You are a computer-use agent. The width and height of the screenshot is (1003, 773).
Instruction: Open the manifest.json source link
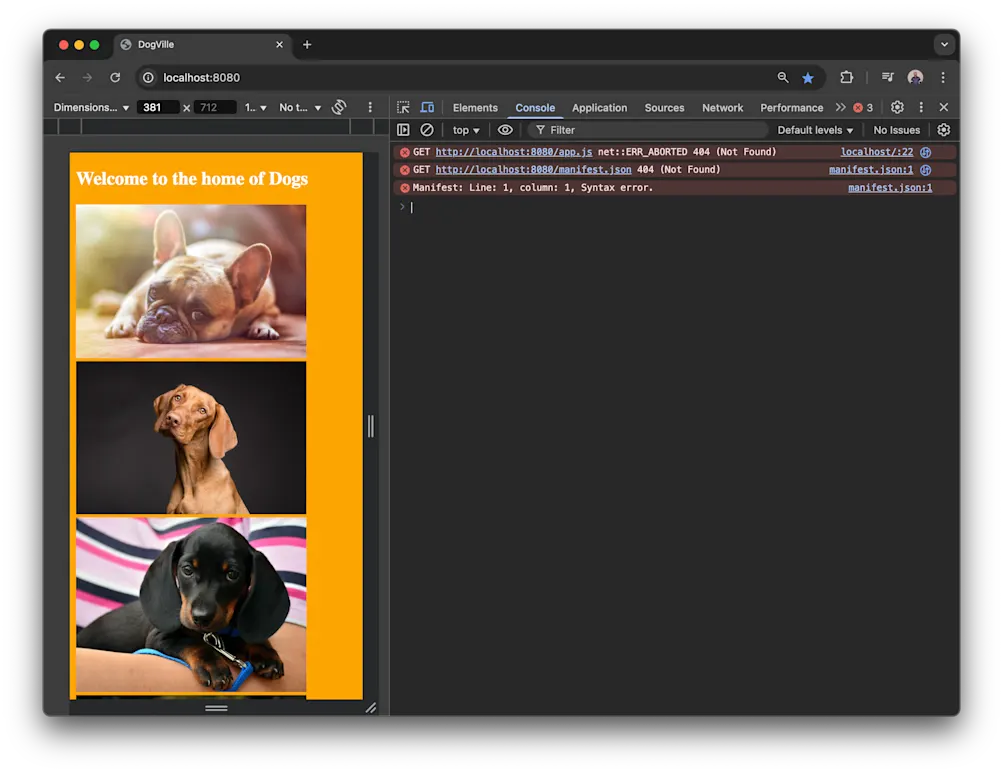tap(868, 169)
